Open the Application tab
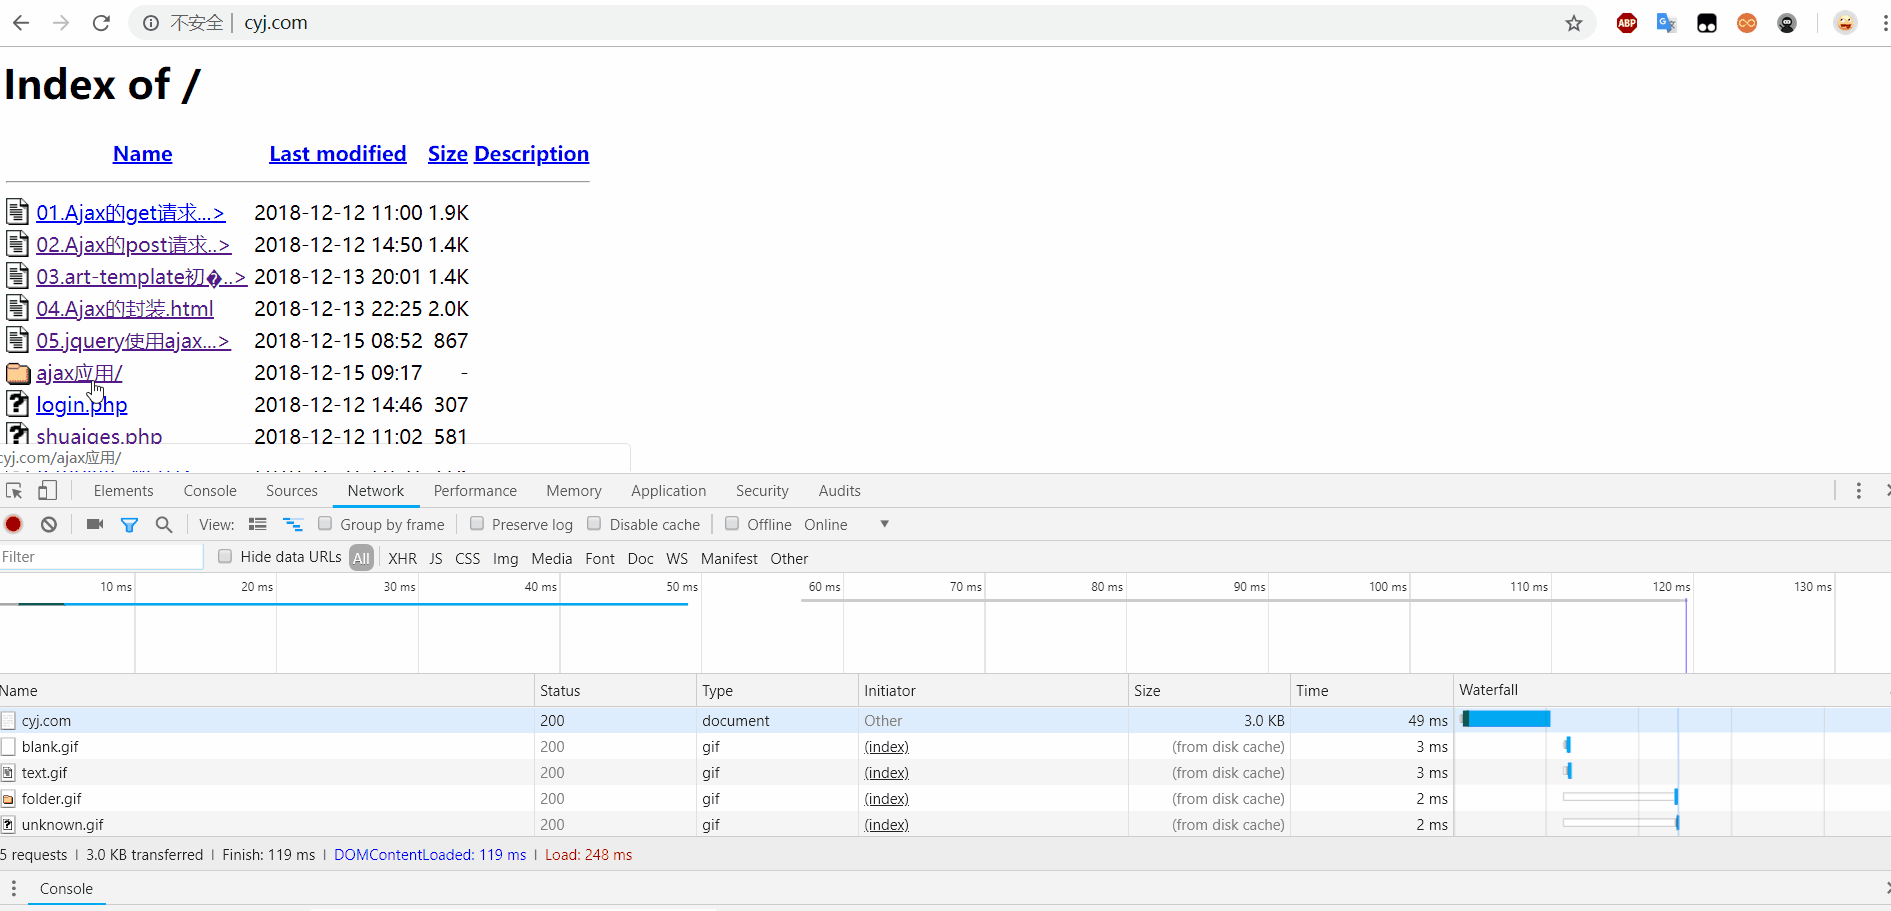This screenshot has height=911, width=1891. pos(668,491)
